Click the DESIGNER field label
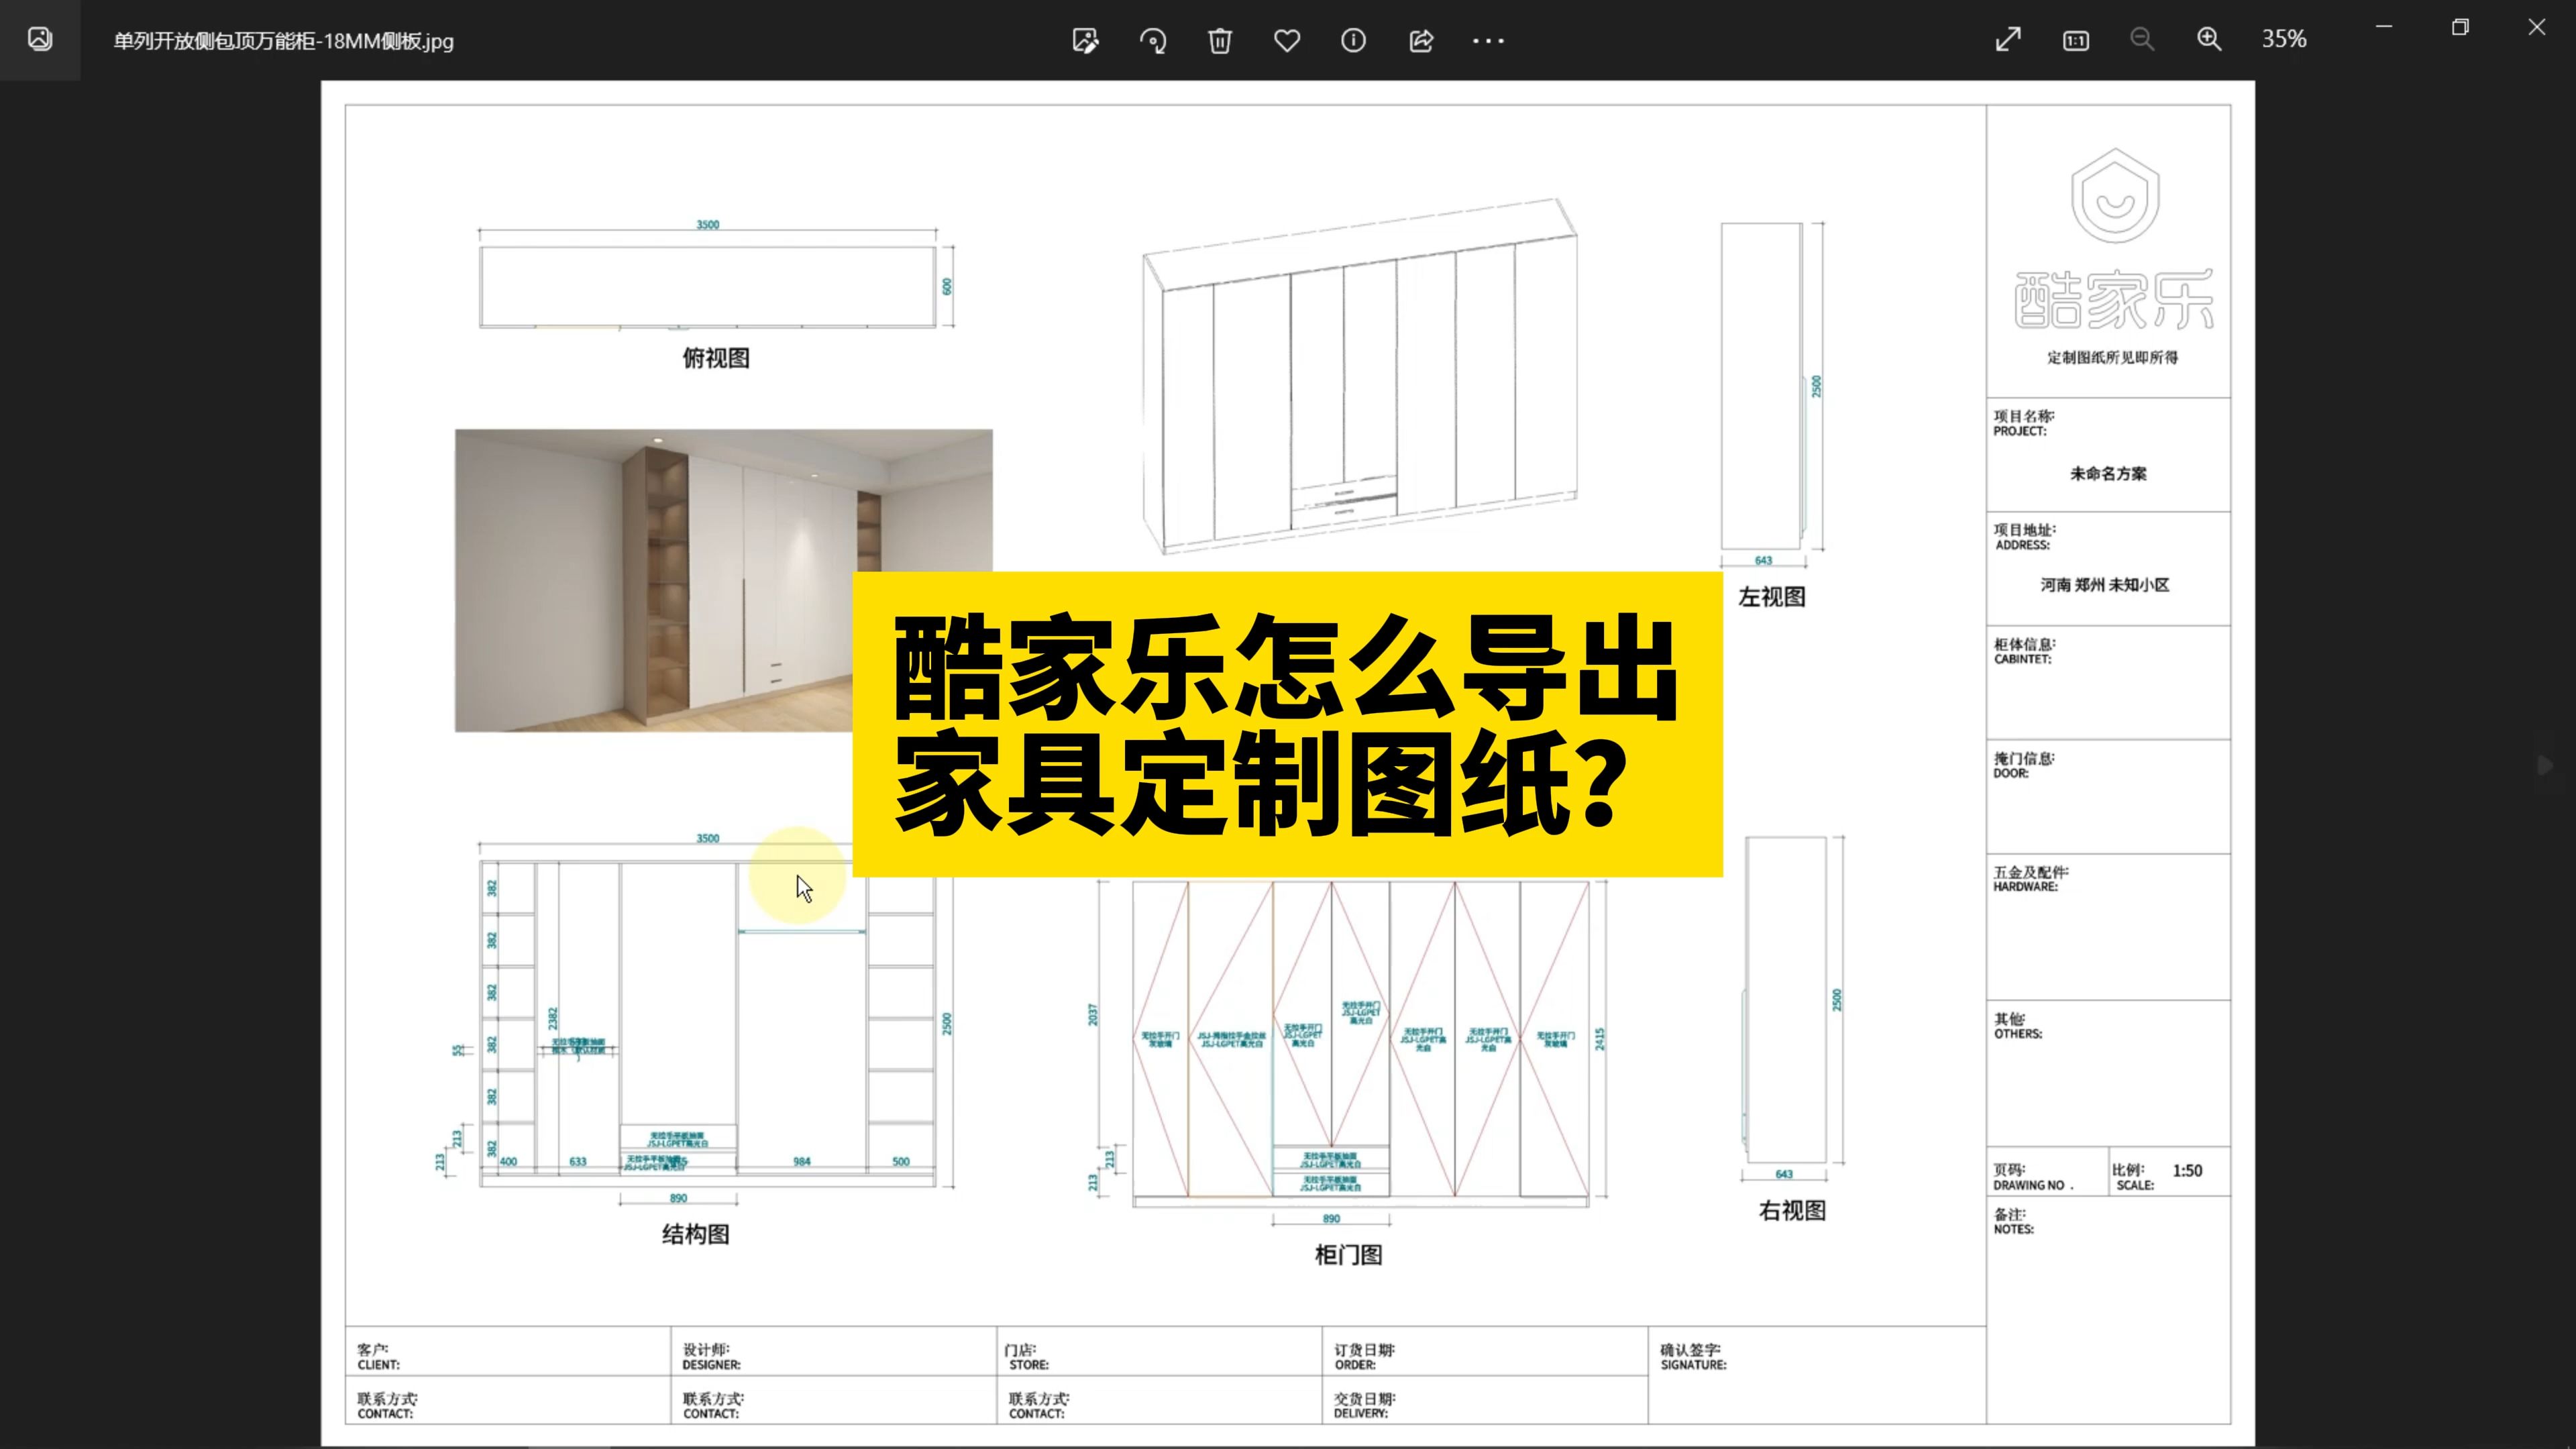Viewport: 2576px width, 1449px height. coord(711,1365)
